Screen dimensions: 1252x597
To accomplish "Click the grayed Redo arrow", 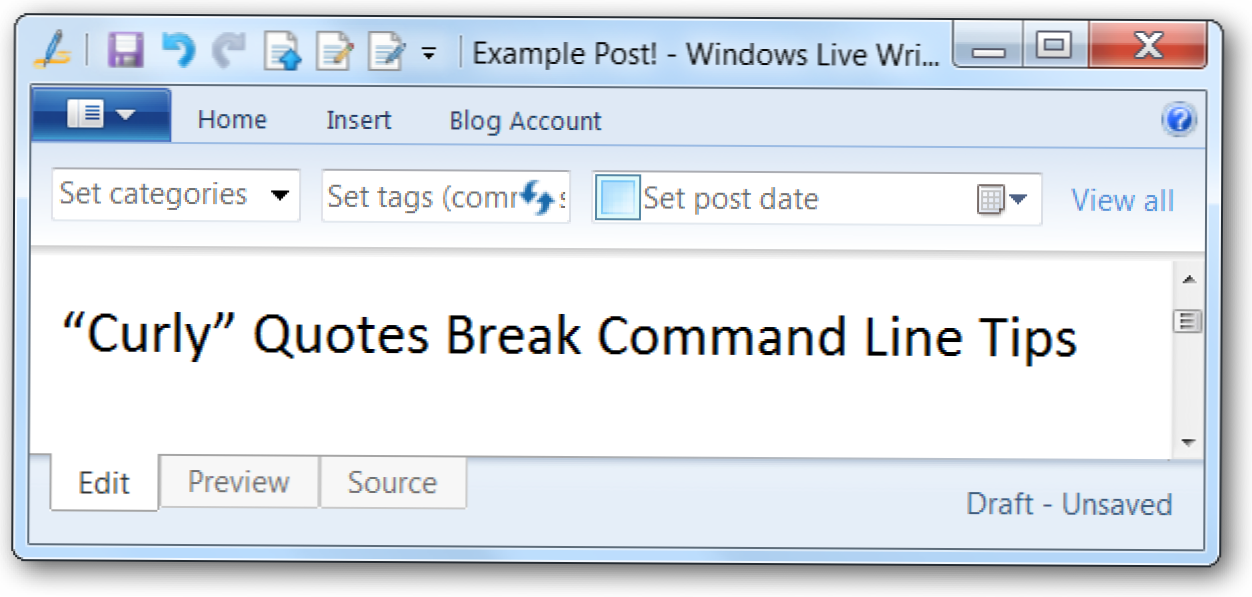I will [x=229, y=50].
